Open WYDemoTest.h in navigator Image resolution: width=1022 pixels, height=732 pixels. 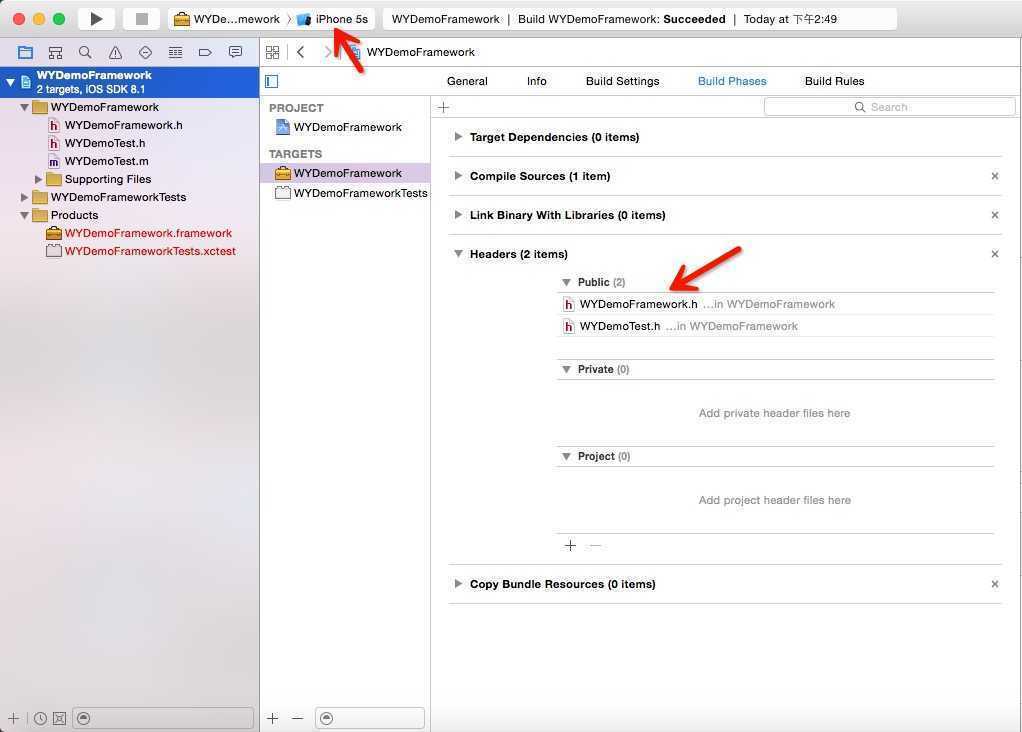click(104, 143)
